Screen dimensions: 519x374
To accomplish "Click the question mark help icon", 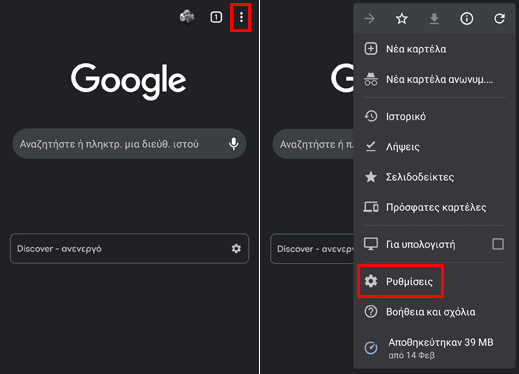I will (371, 312).
